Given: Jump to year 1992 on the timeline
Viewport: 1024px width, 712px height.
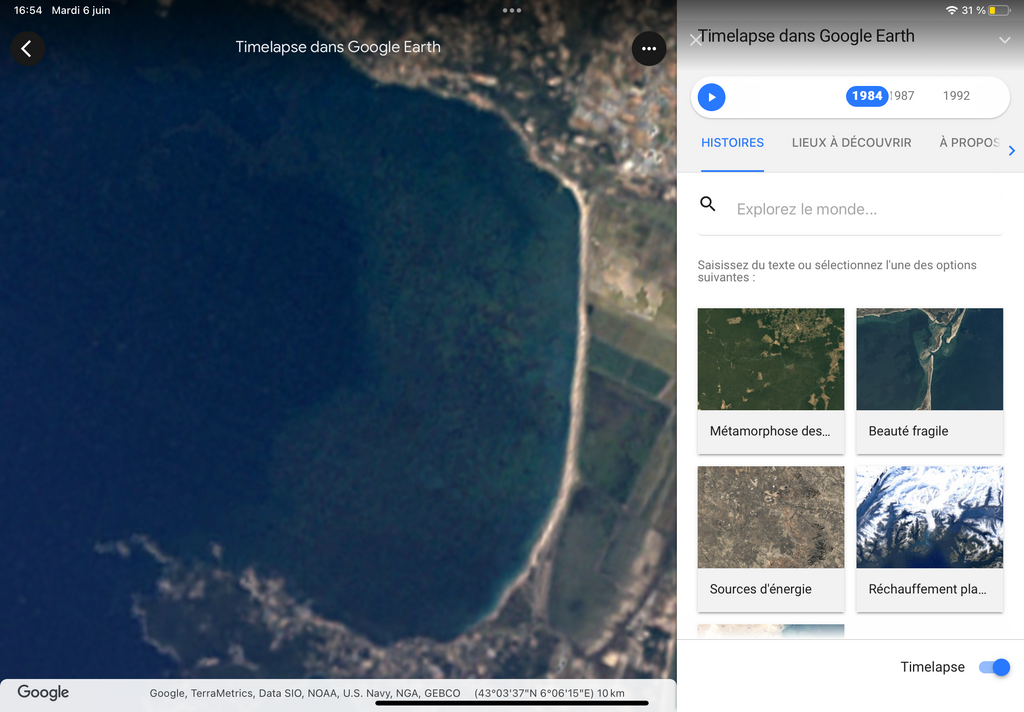Looking at the screenshot, I should pos(956,96).
